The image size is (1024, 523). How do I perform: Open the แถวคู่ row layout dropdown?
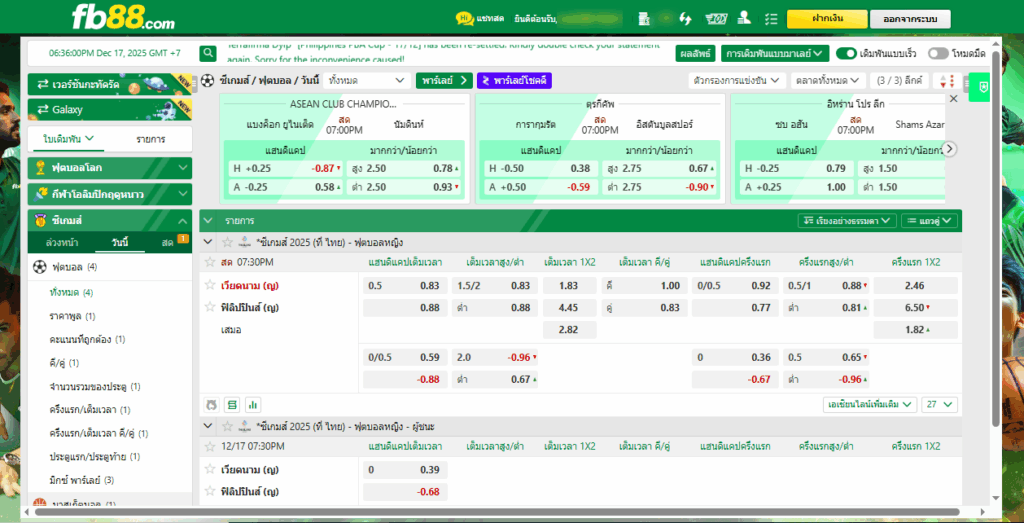pos(929,221)
